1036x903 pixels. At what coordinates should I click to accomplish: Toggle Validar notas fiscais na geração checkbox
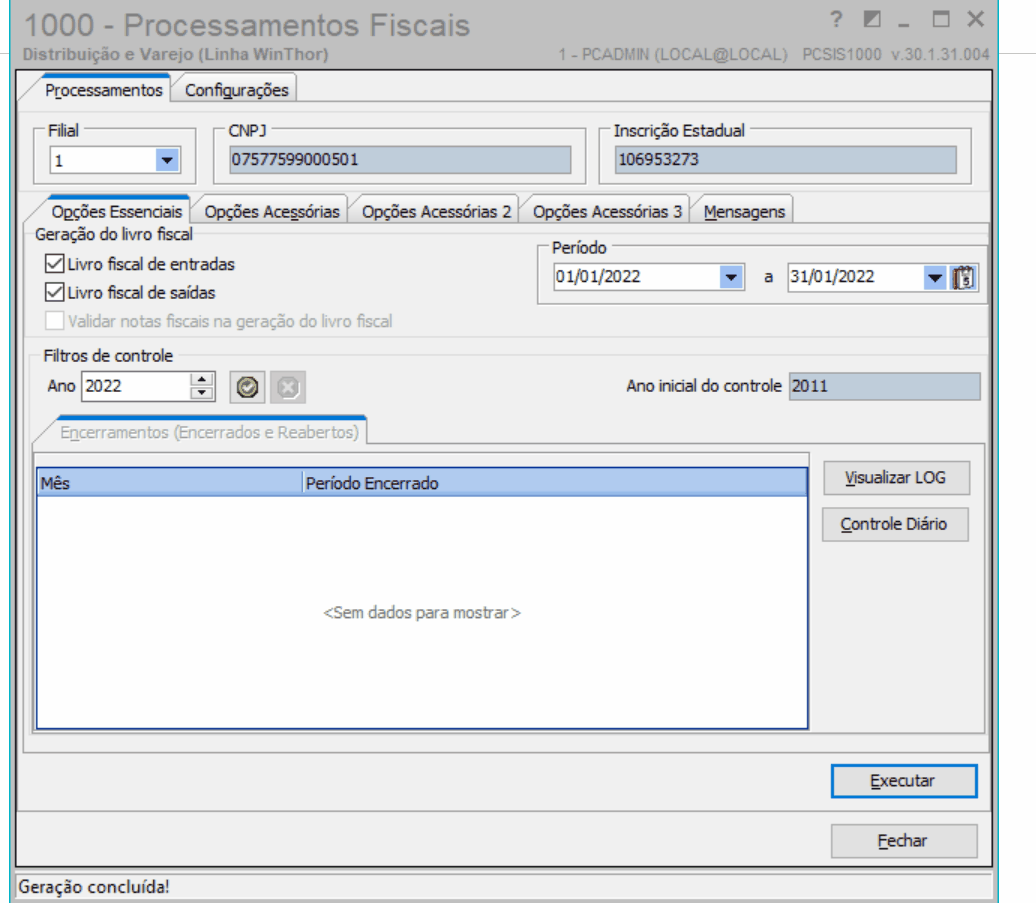pos(55,321)
